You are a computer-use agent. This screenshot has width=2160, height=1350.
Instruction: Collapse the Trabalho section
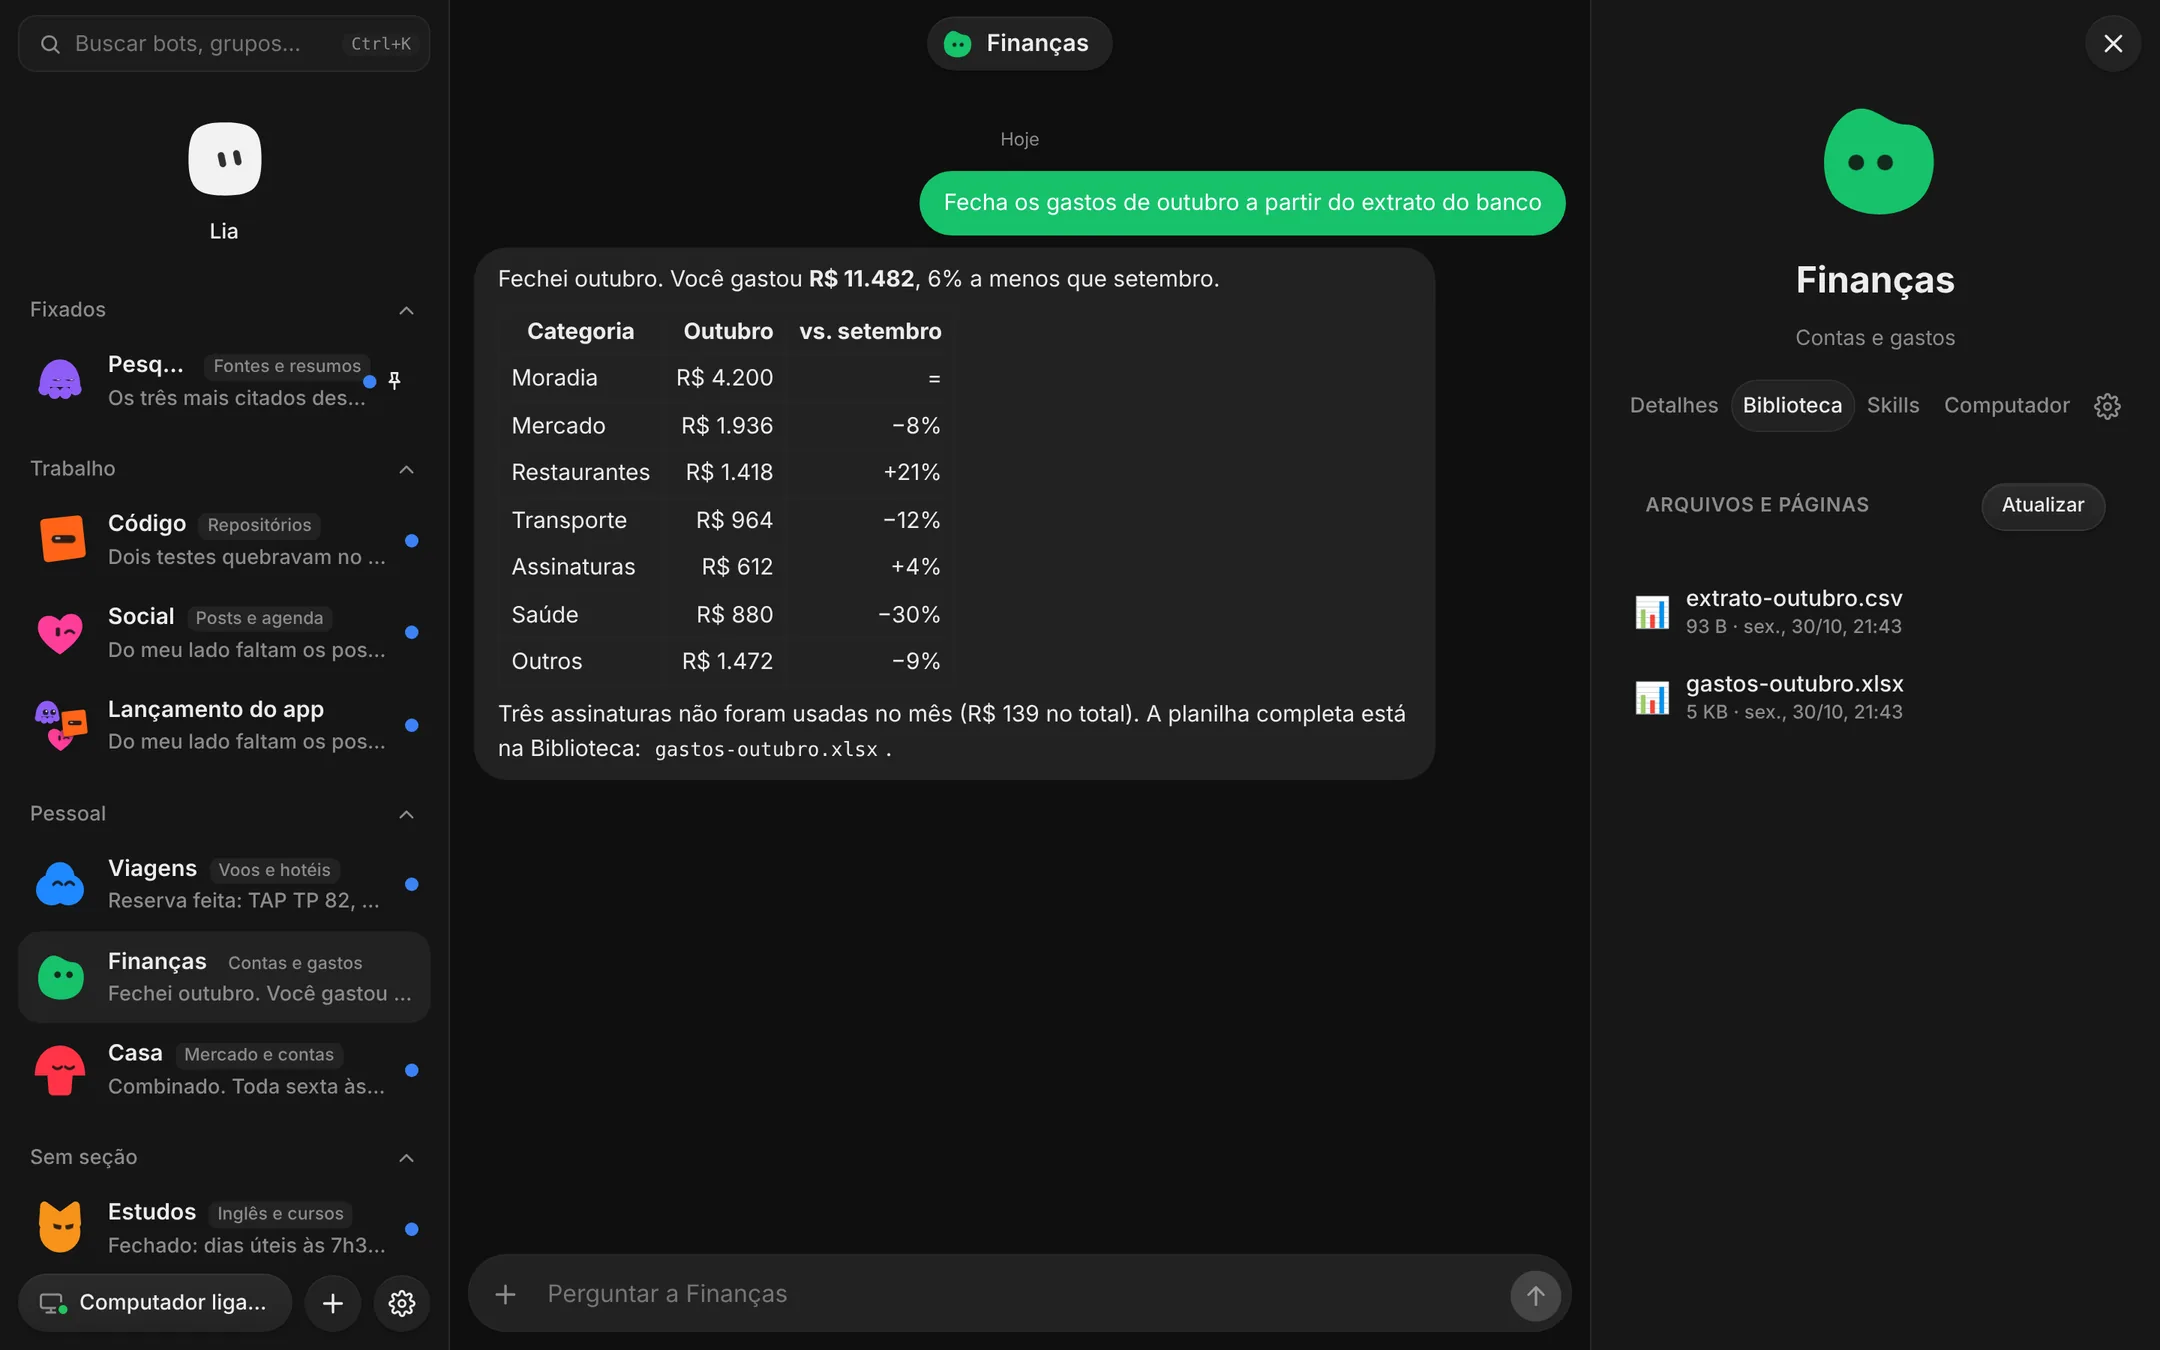coord(407,470)
